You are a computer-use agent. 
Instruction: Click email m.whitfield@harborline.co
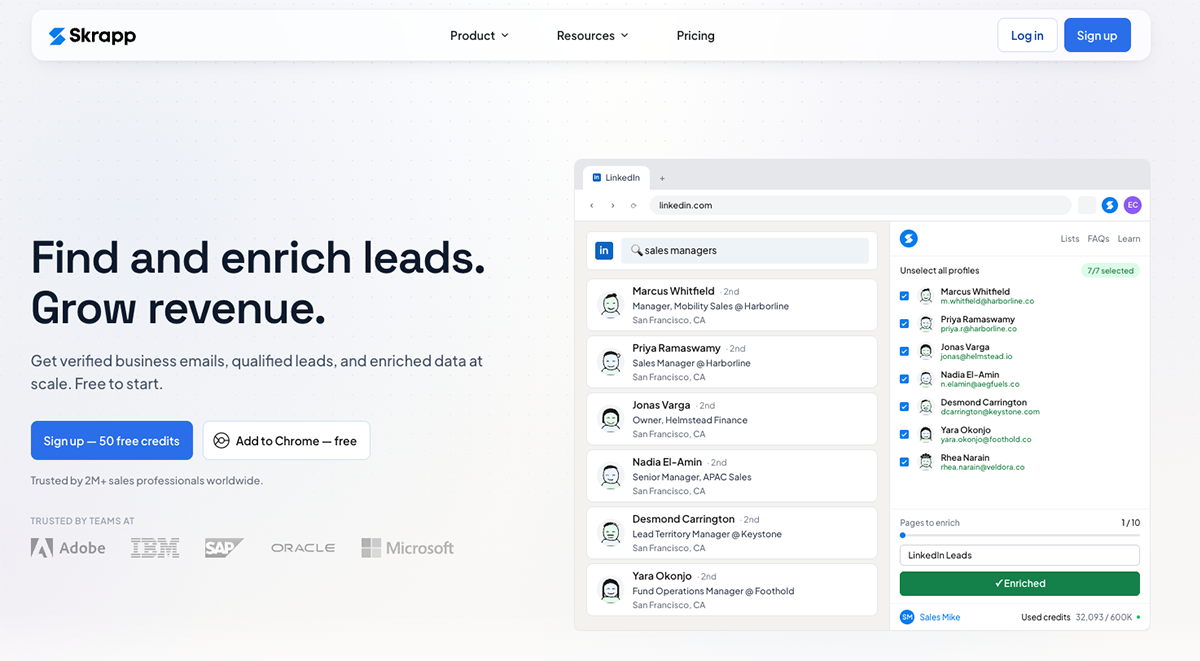tap(987, 301)
